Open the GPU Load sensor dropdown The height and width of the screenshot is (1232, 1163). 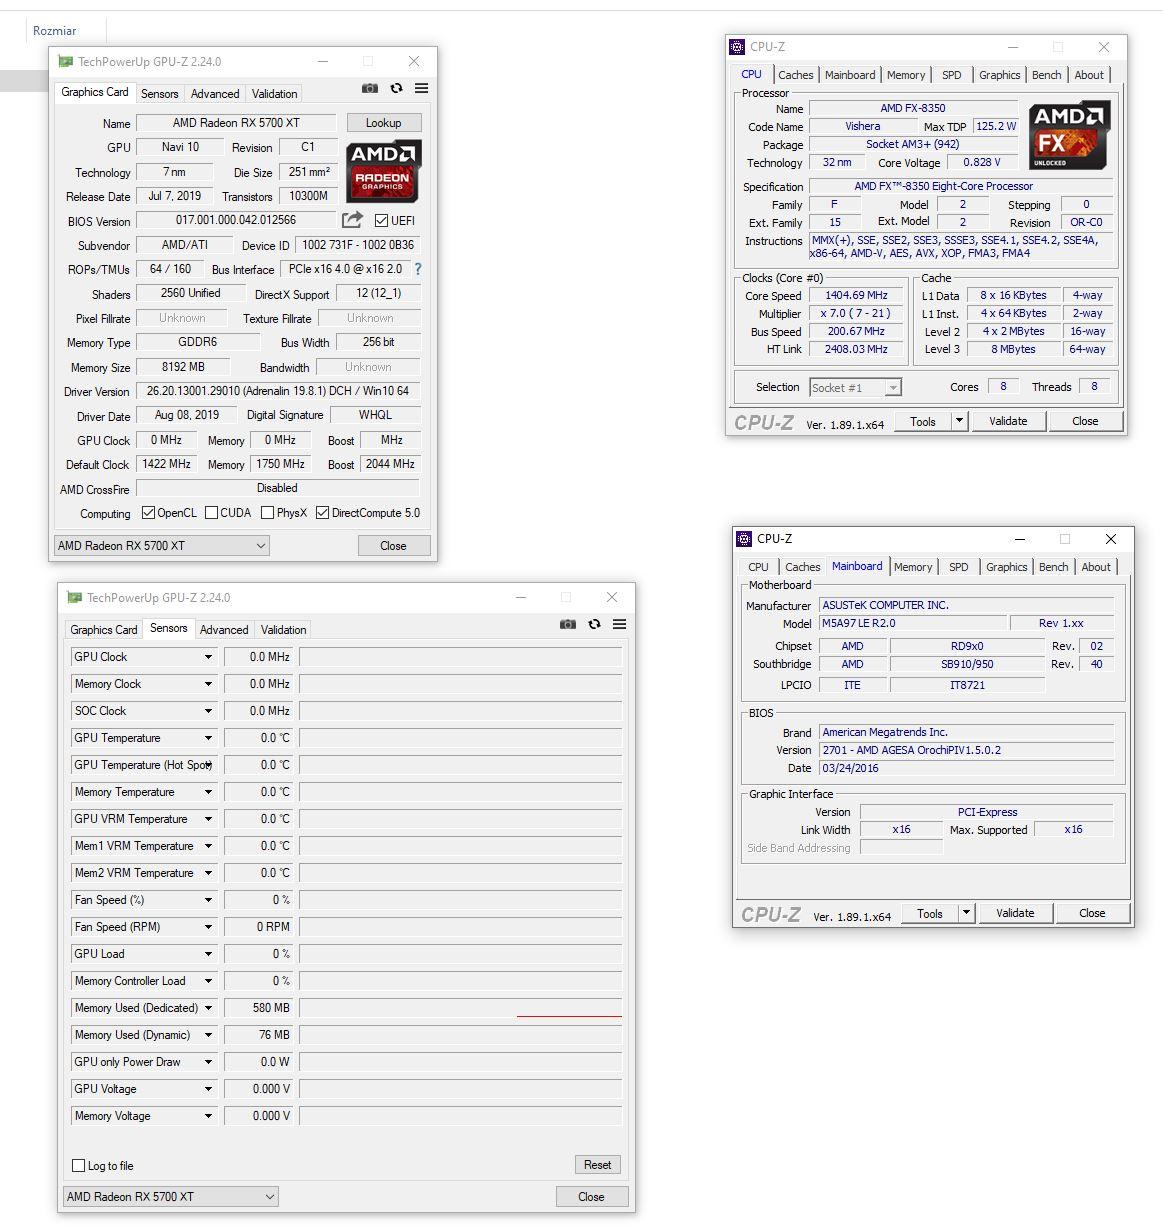[x=209, y=954]
